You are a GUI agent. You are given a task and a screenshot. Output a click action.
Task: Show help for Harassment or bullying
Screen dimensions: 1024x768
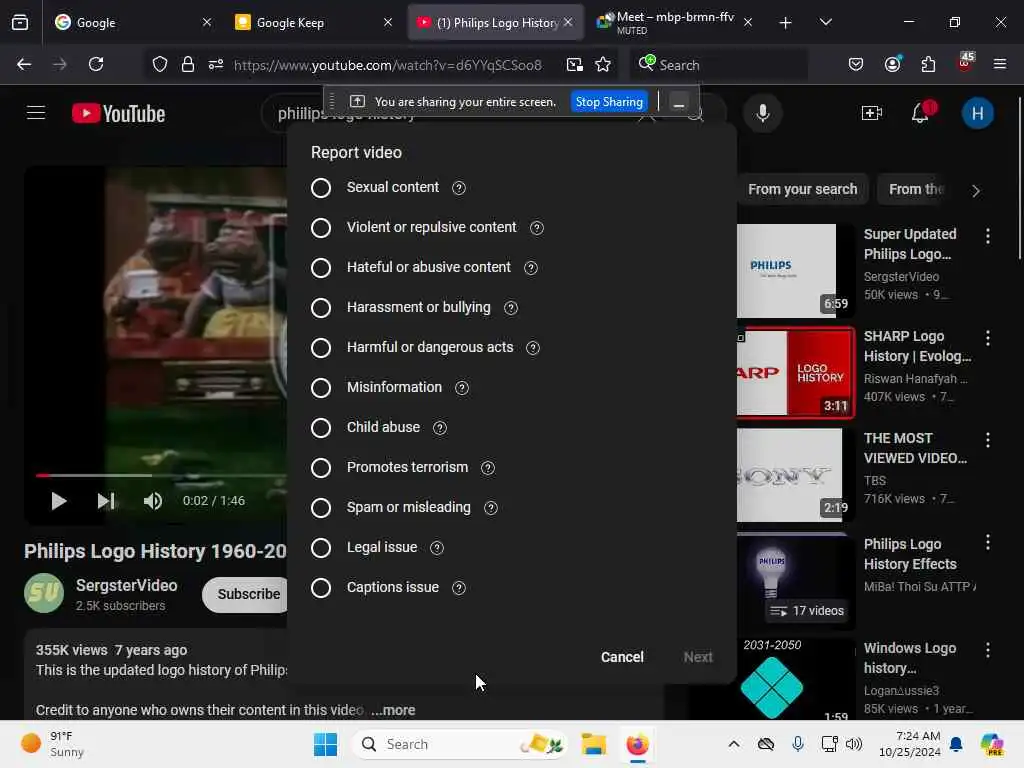(511, 308)
